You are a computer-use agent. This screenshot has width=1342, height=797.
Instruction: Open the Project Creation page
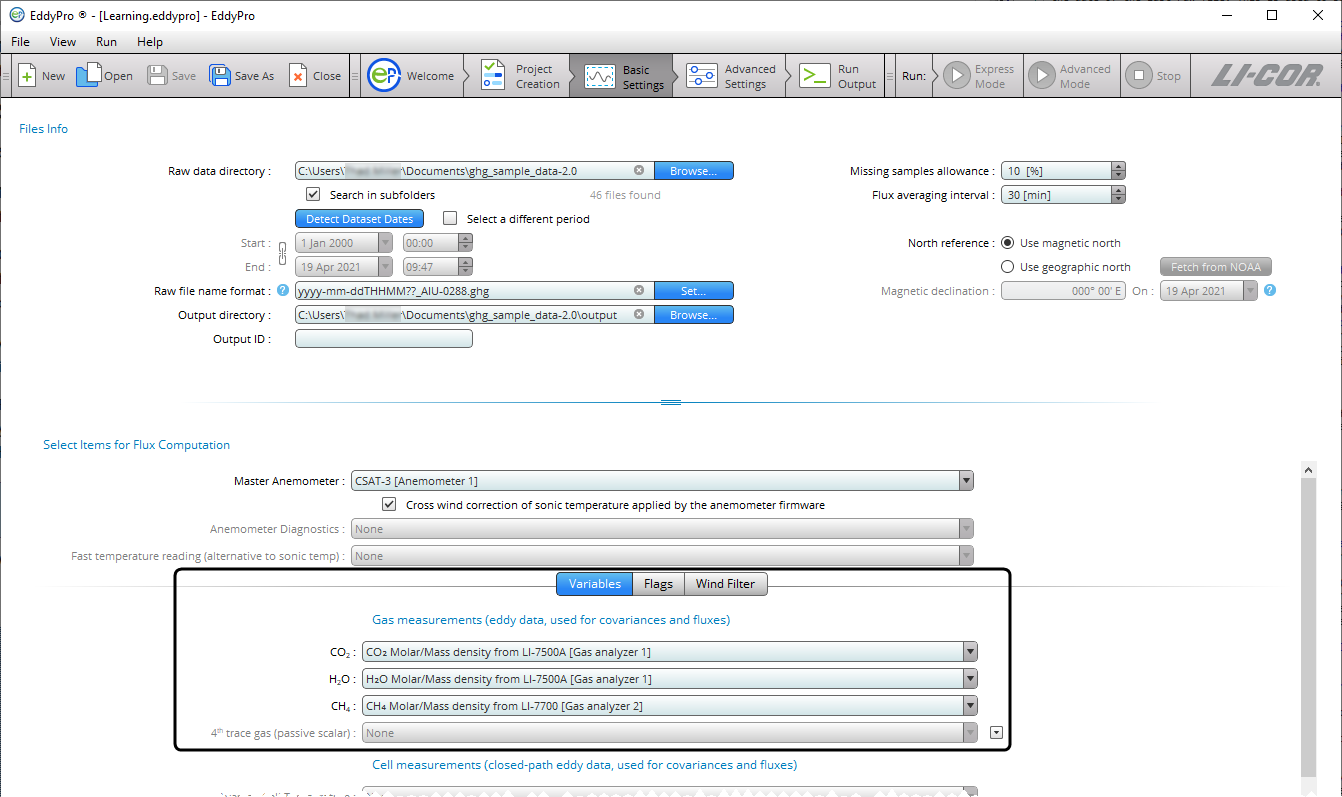tap(520, 76)
